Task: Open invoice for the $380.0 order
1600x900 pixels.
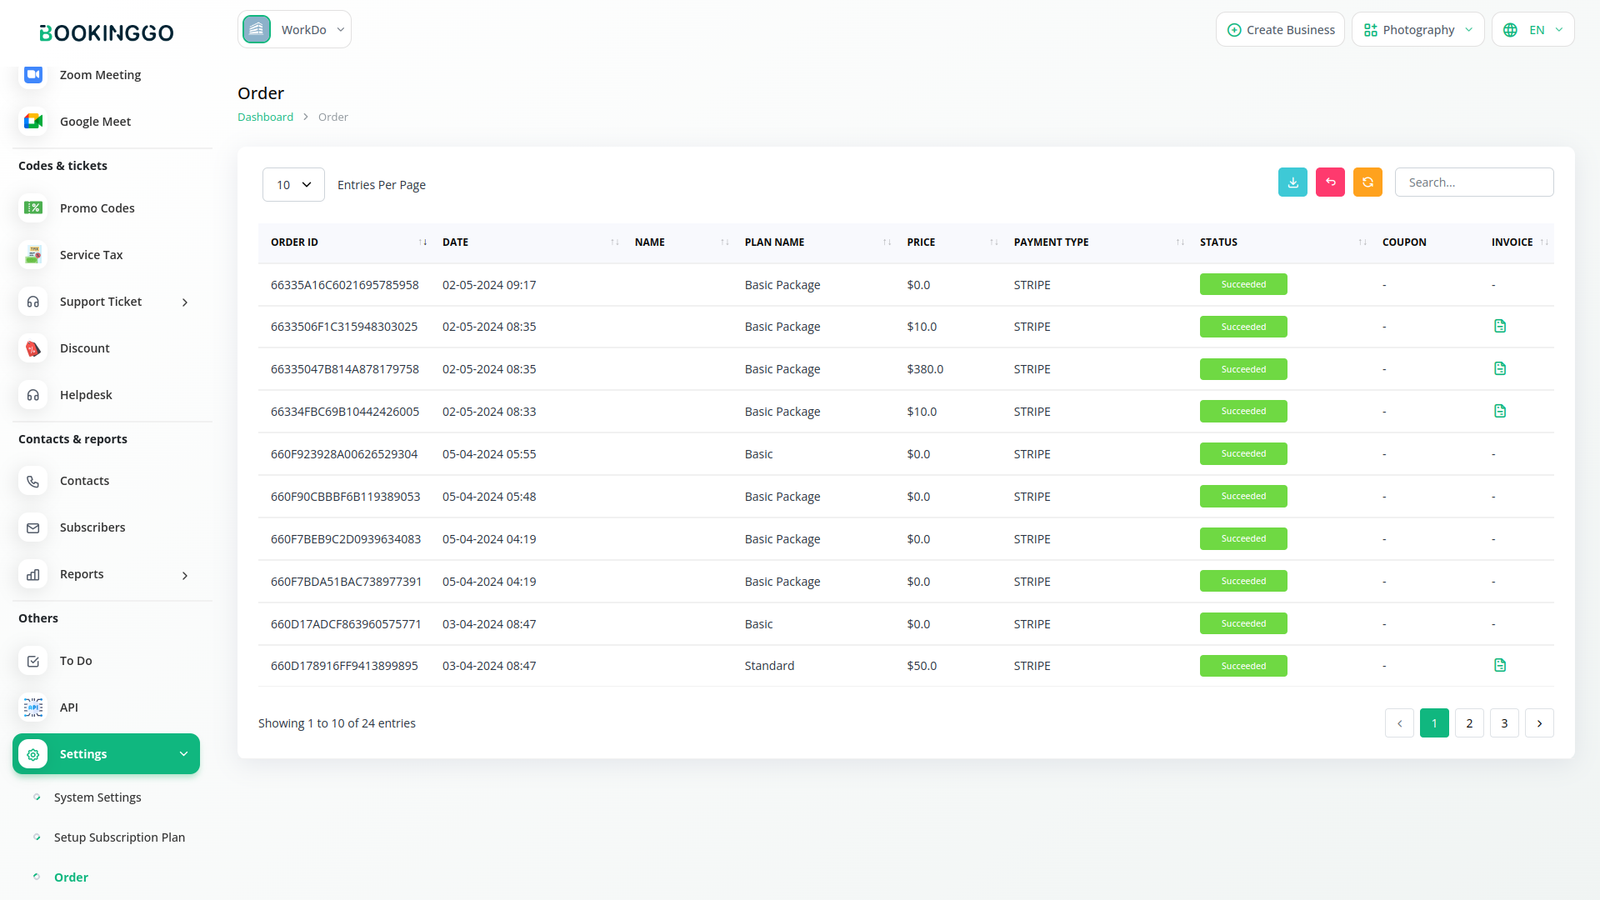Action: [1499, 369]
